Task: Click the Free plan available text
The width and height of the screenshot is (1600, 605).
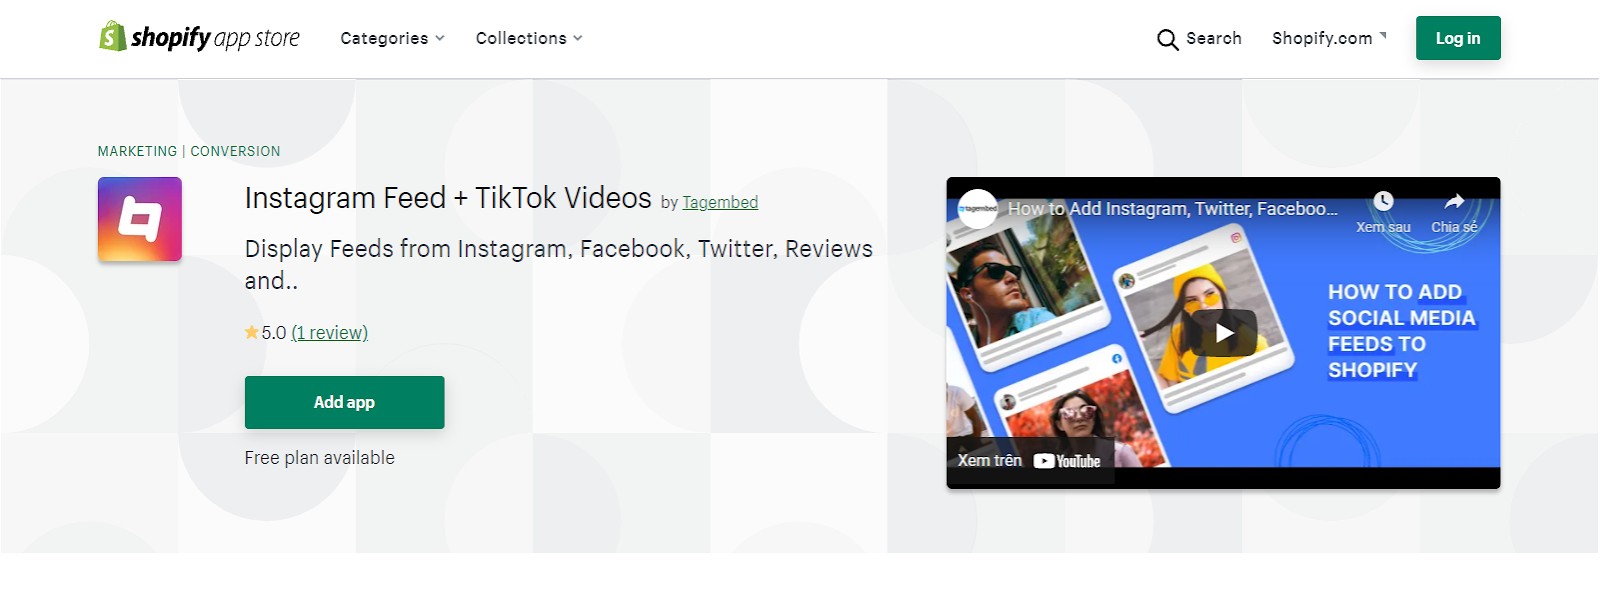Action: (x=320, y=458)
